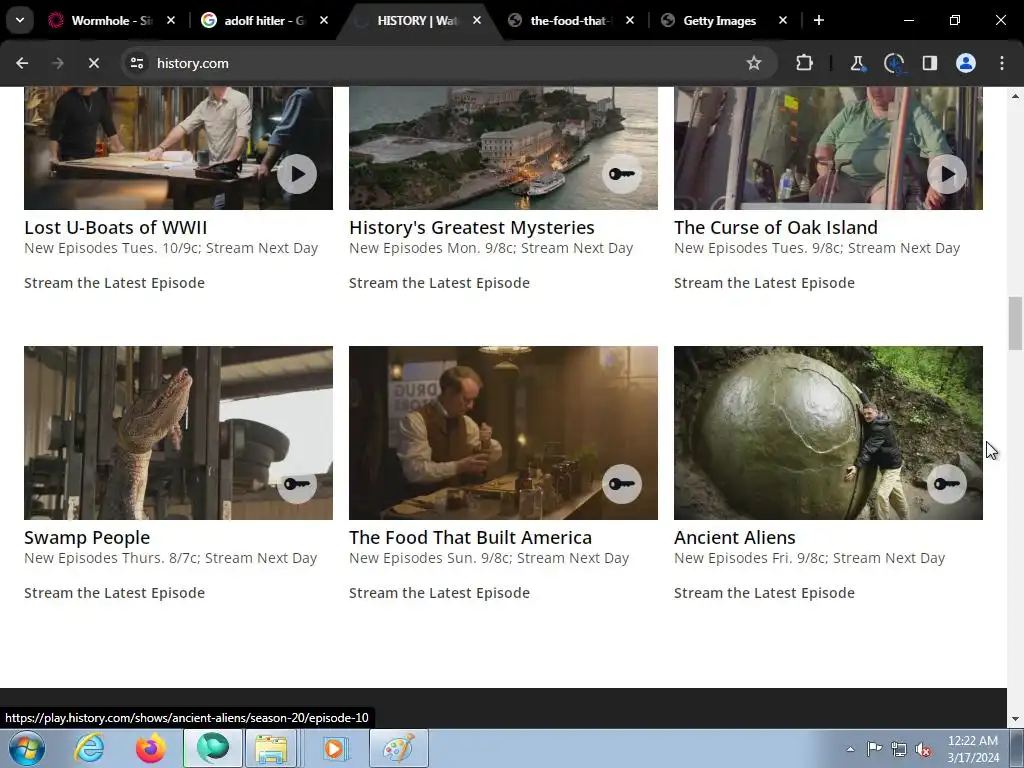The width and height of the screenshot is (1024, 768).
Task: Stream latest Curse of Oak Island episode
Action: [764, 283]
